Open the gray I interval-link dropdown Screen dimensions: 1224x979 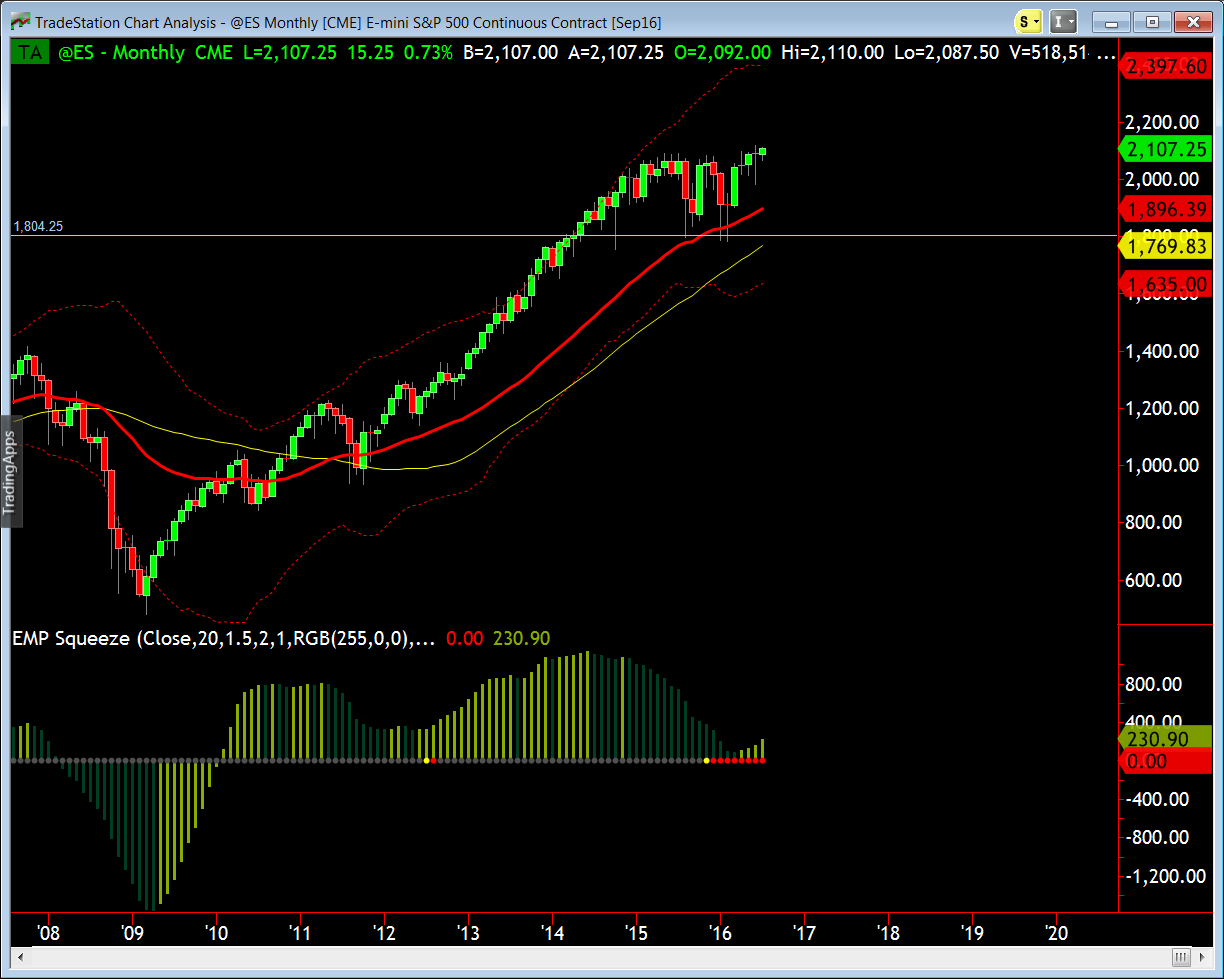1064,21
